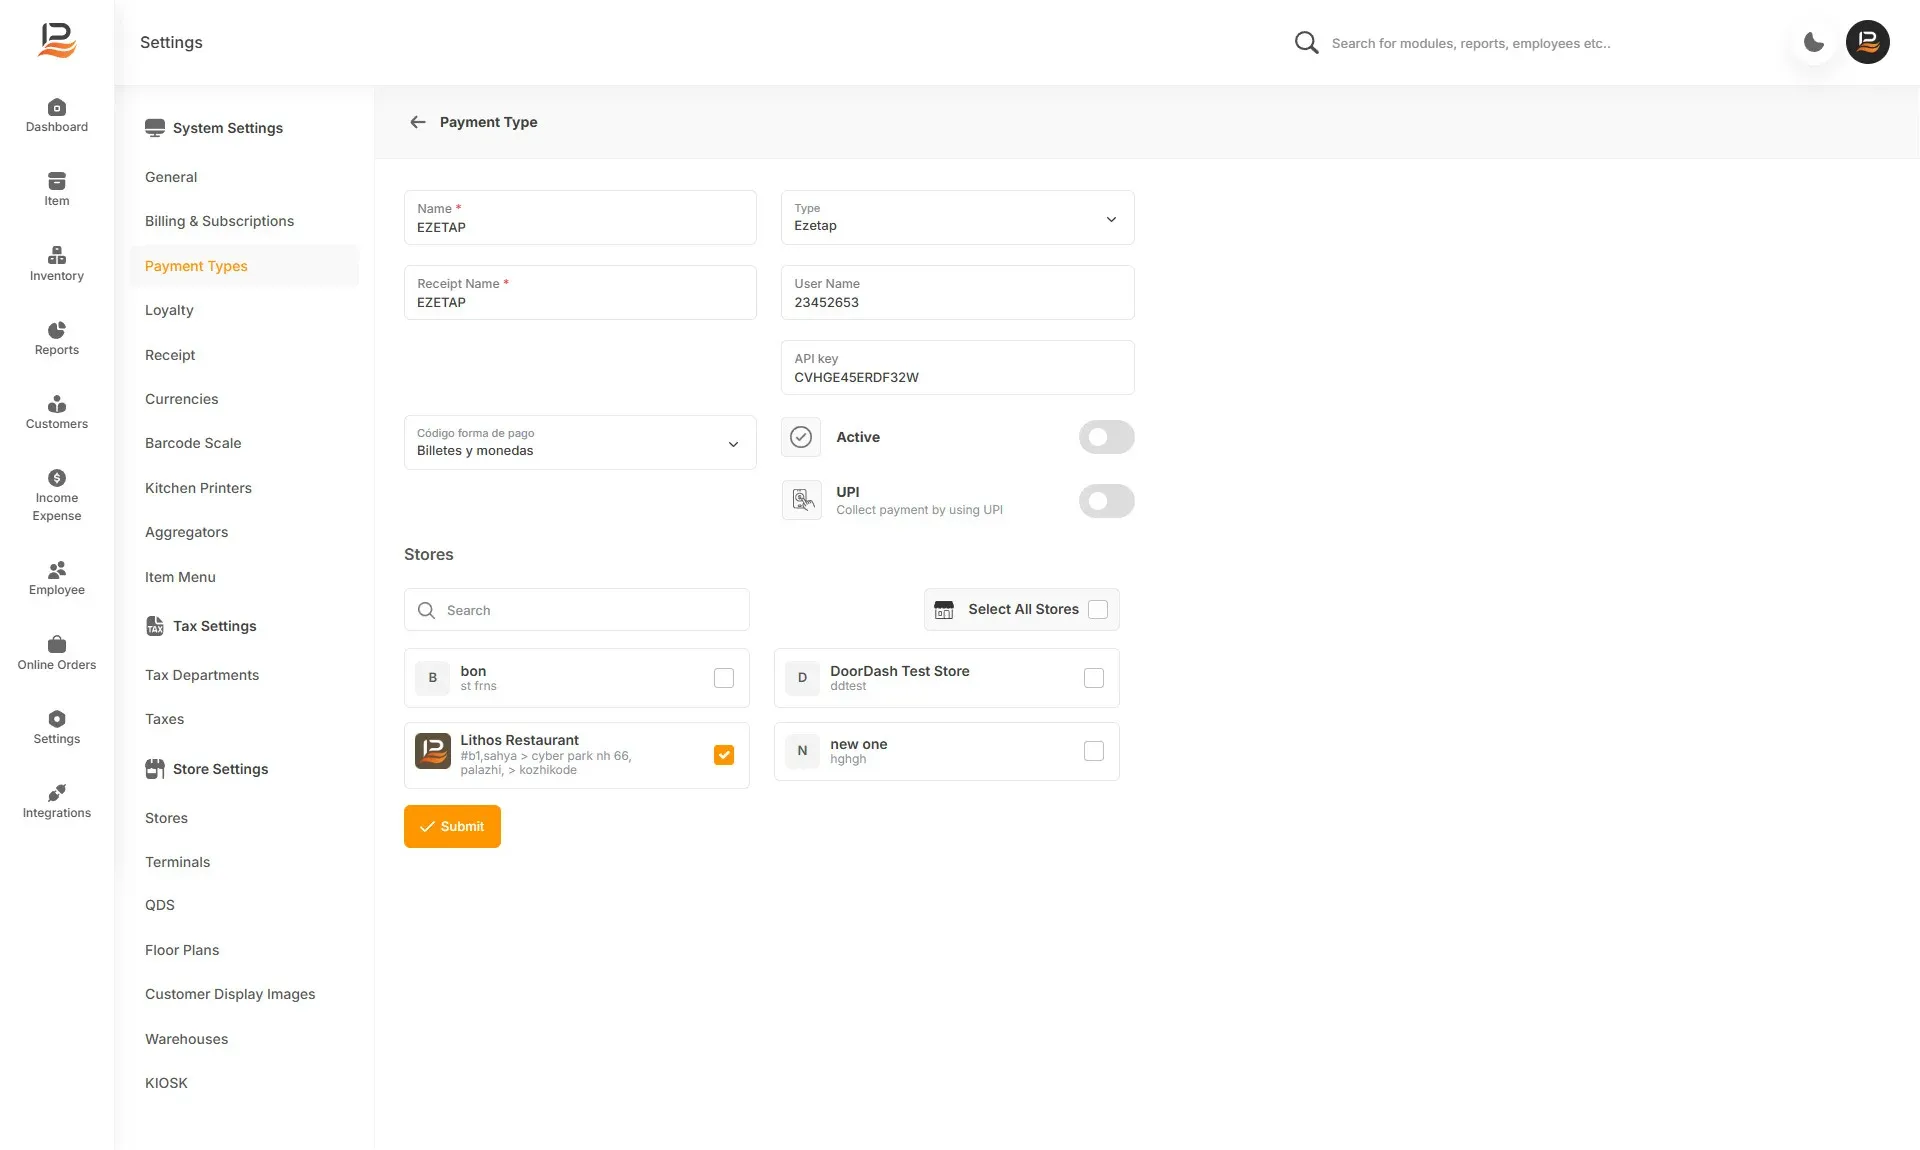
Task: Click the User Name field
Action: [x=957, y=292]
